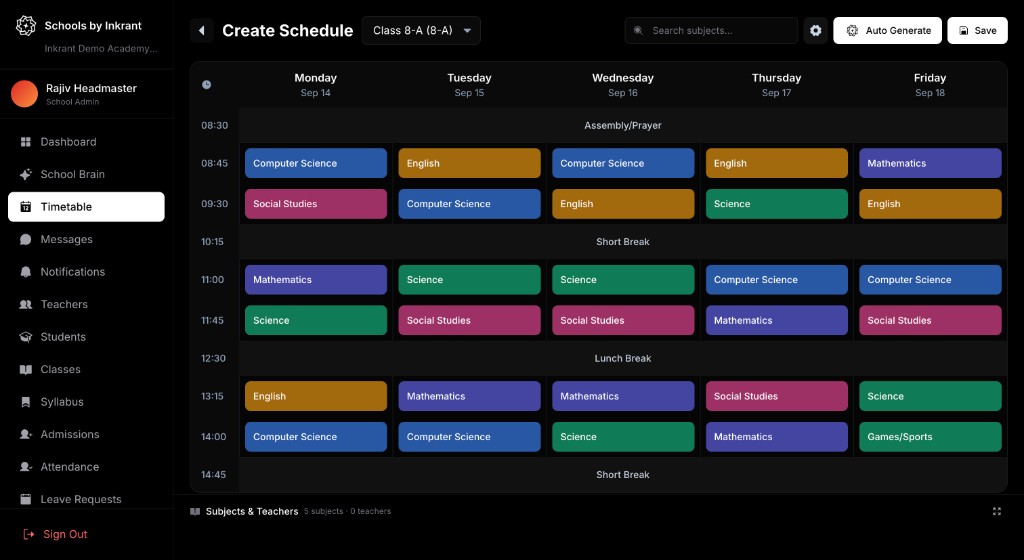
Task: Open Notifications section
Action: point(86,272)
